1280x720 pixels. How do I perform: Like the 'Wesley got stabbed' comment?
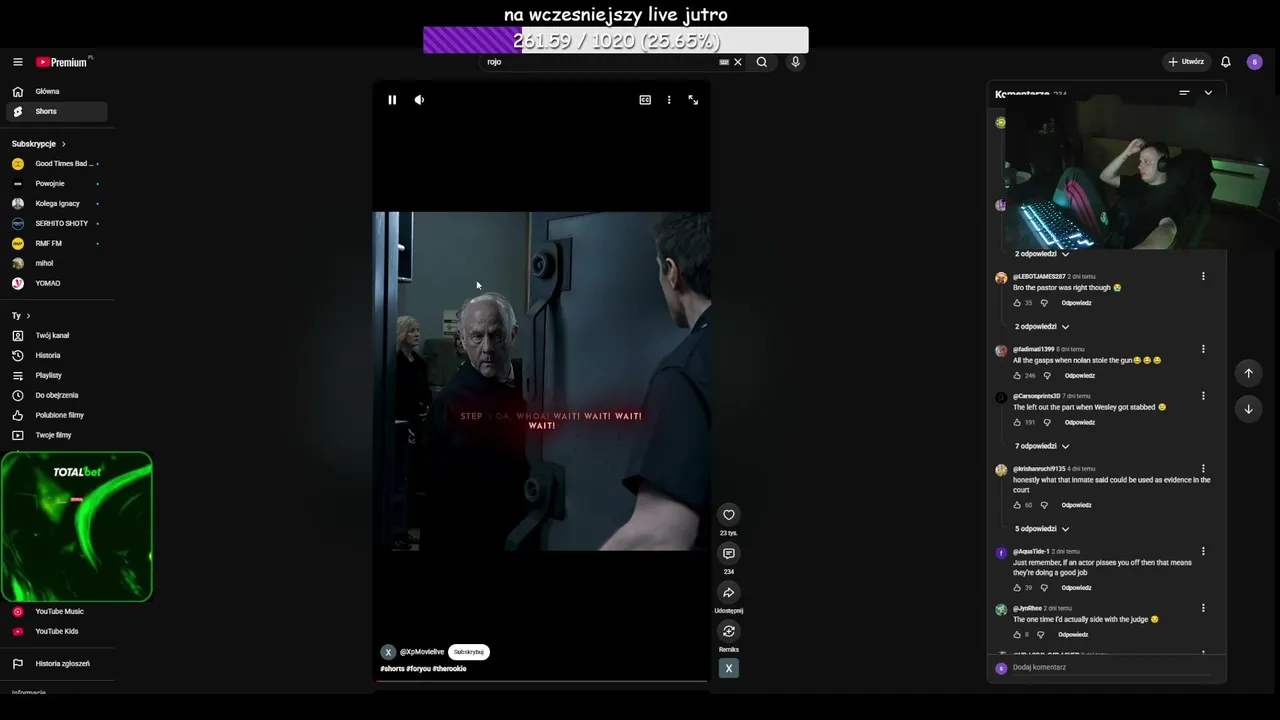[x=1018, y=423]
